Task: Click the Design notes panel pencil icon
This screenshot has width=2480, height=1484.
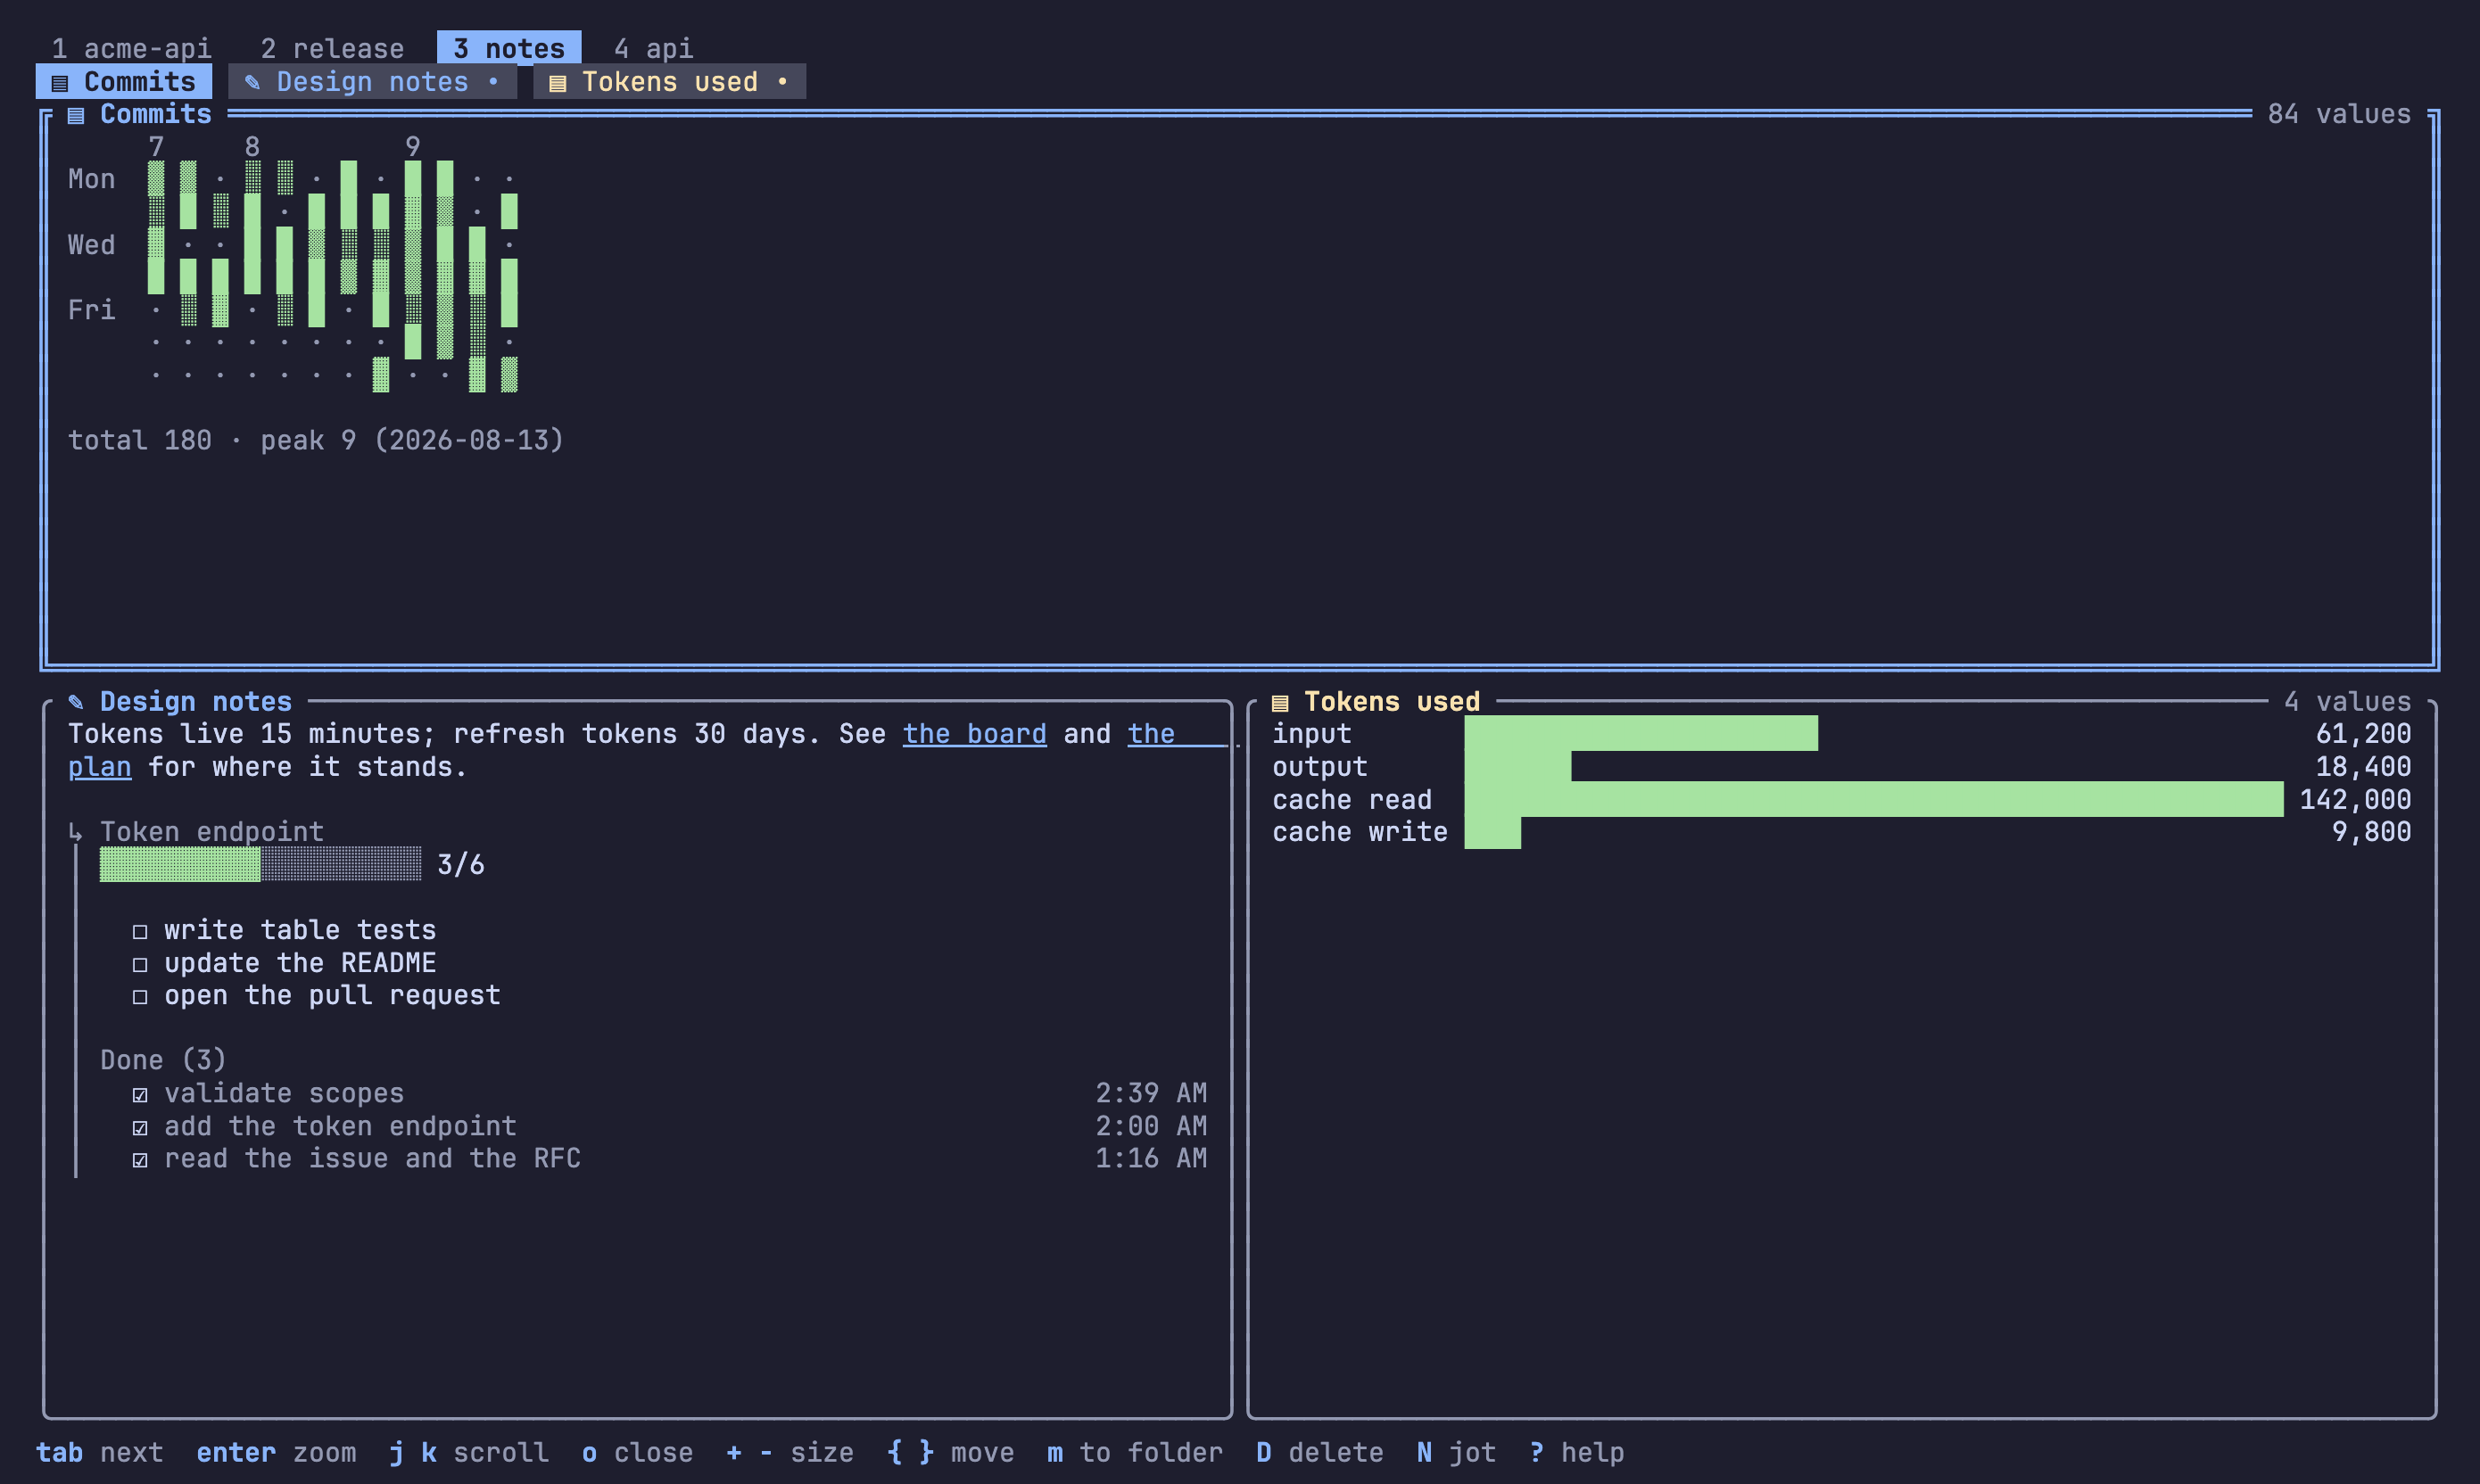Action: click(x=76, y=702)
